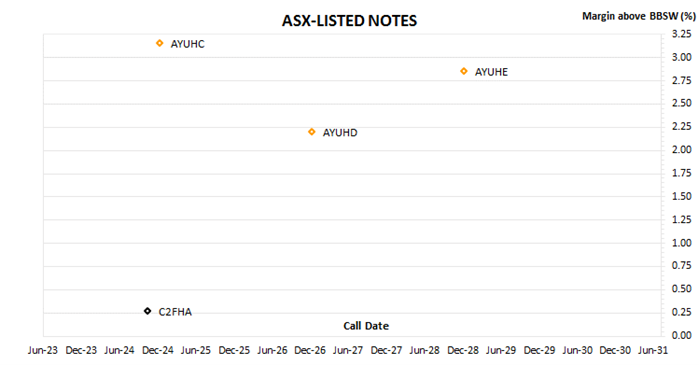The image size is (699, 365).
Task: Click the Jun-23 x-axis label
Action: (x=43, y=351)
